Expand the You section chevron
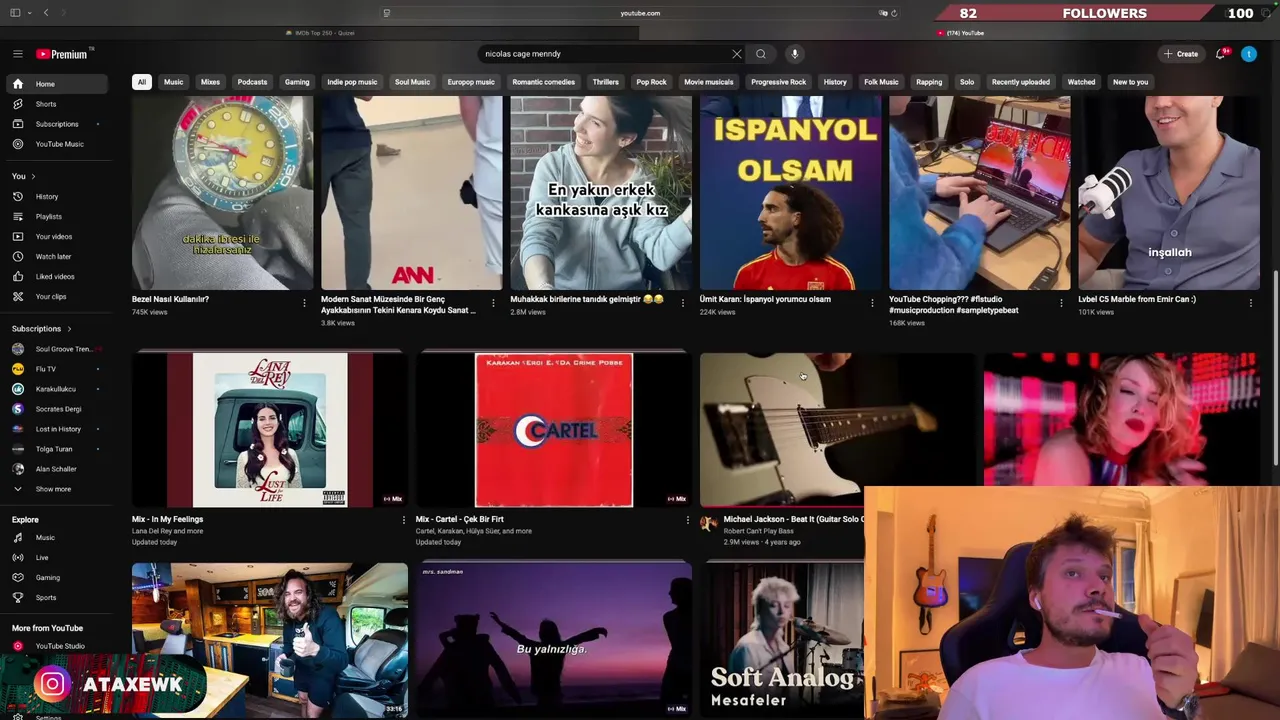The image size is (1280, 720). pos(33,176)
